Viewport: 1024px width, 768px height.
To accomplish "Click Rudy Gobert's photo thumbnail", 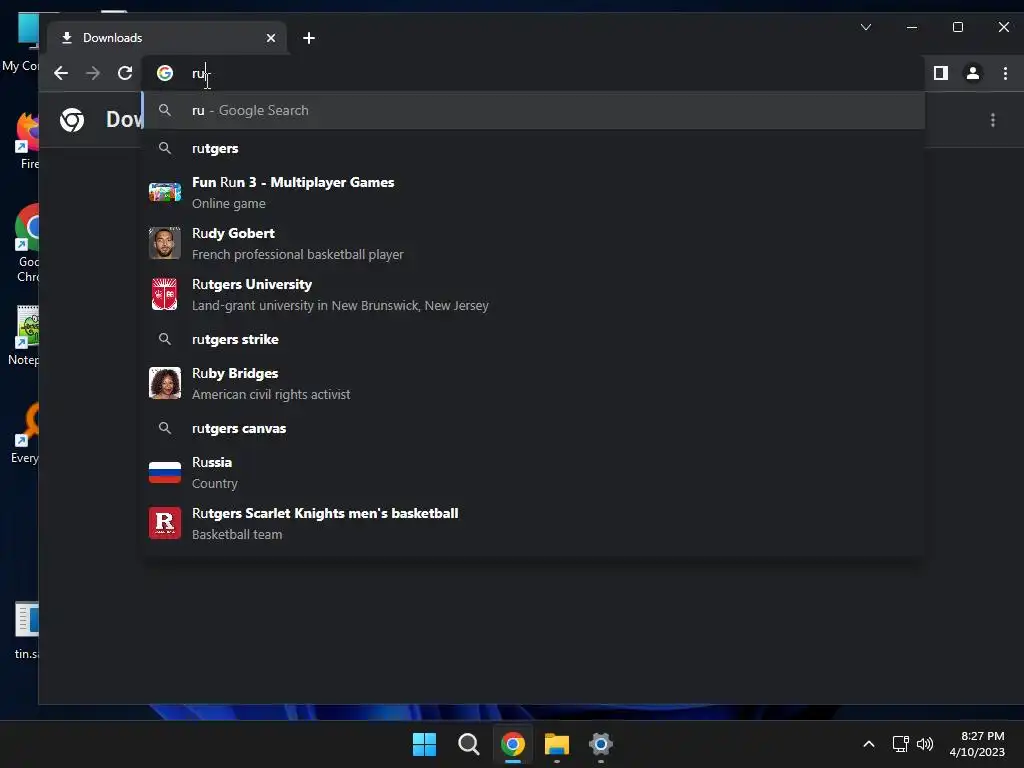I will (x=165, y=243).
